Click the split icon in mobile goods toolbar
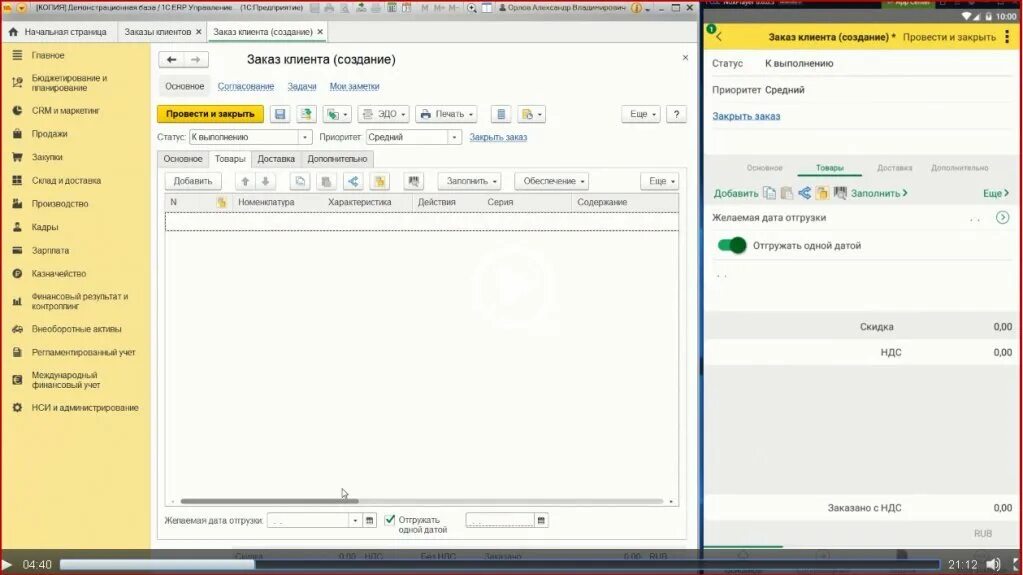Image resolution: width=1023 pixels, height=575 pixels. point(804,193)
